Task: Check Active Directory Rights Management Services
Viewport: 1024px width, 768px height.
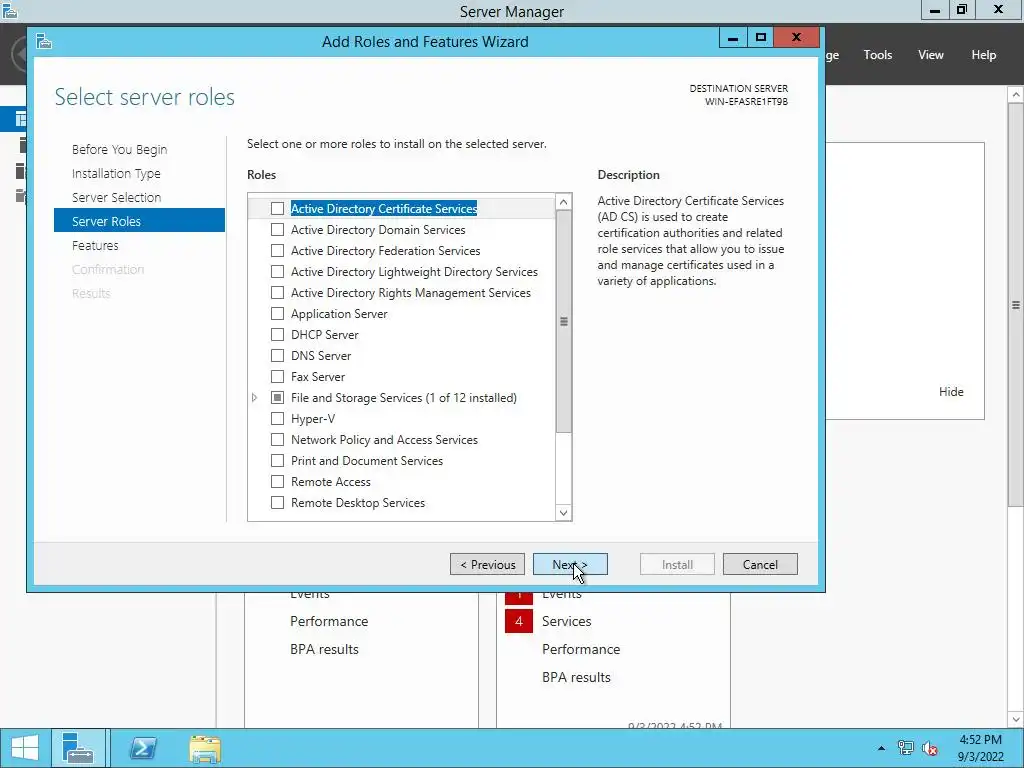Action: click(x=278, y=293)
